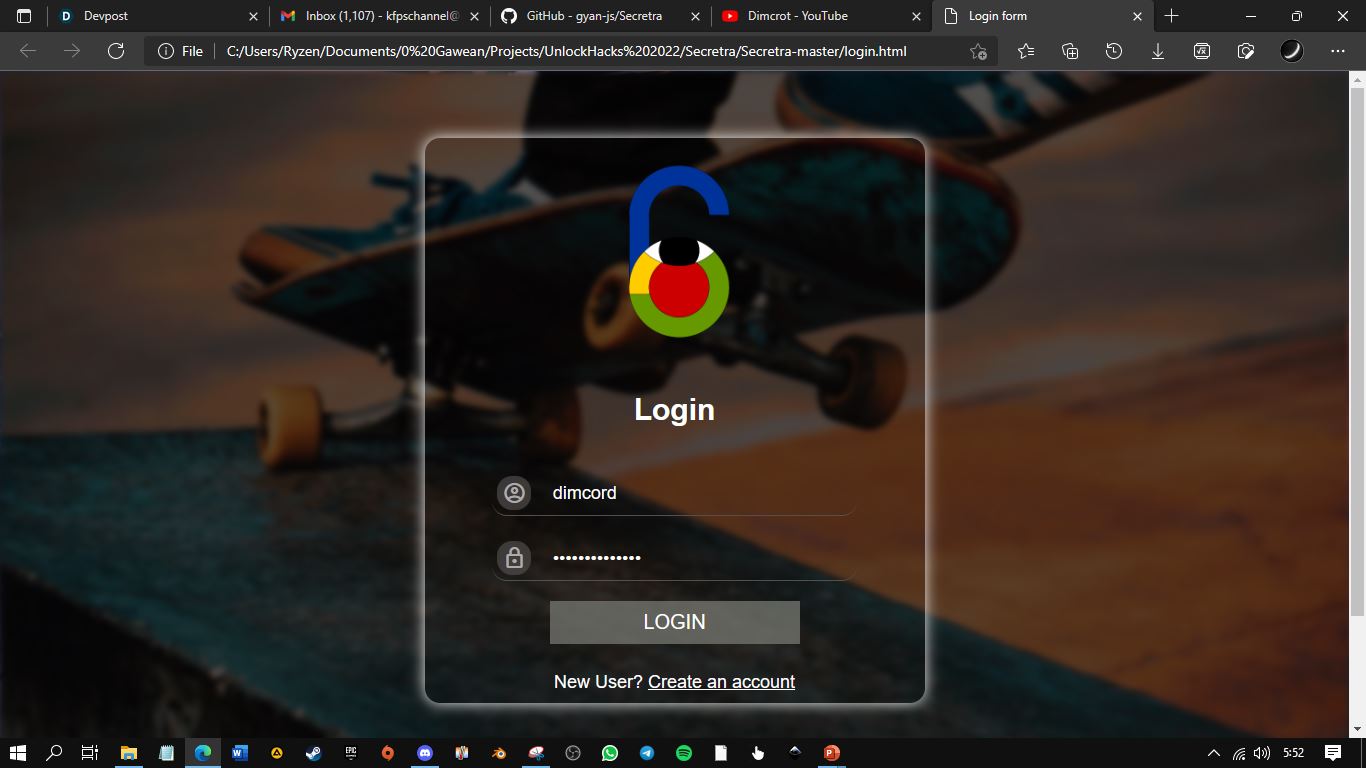Open the Windows Start menu

pyautogui.click(x=17, y=753)
